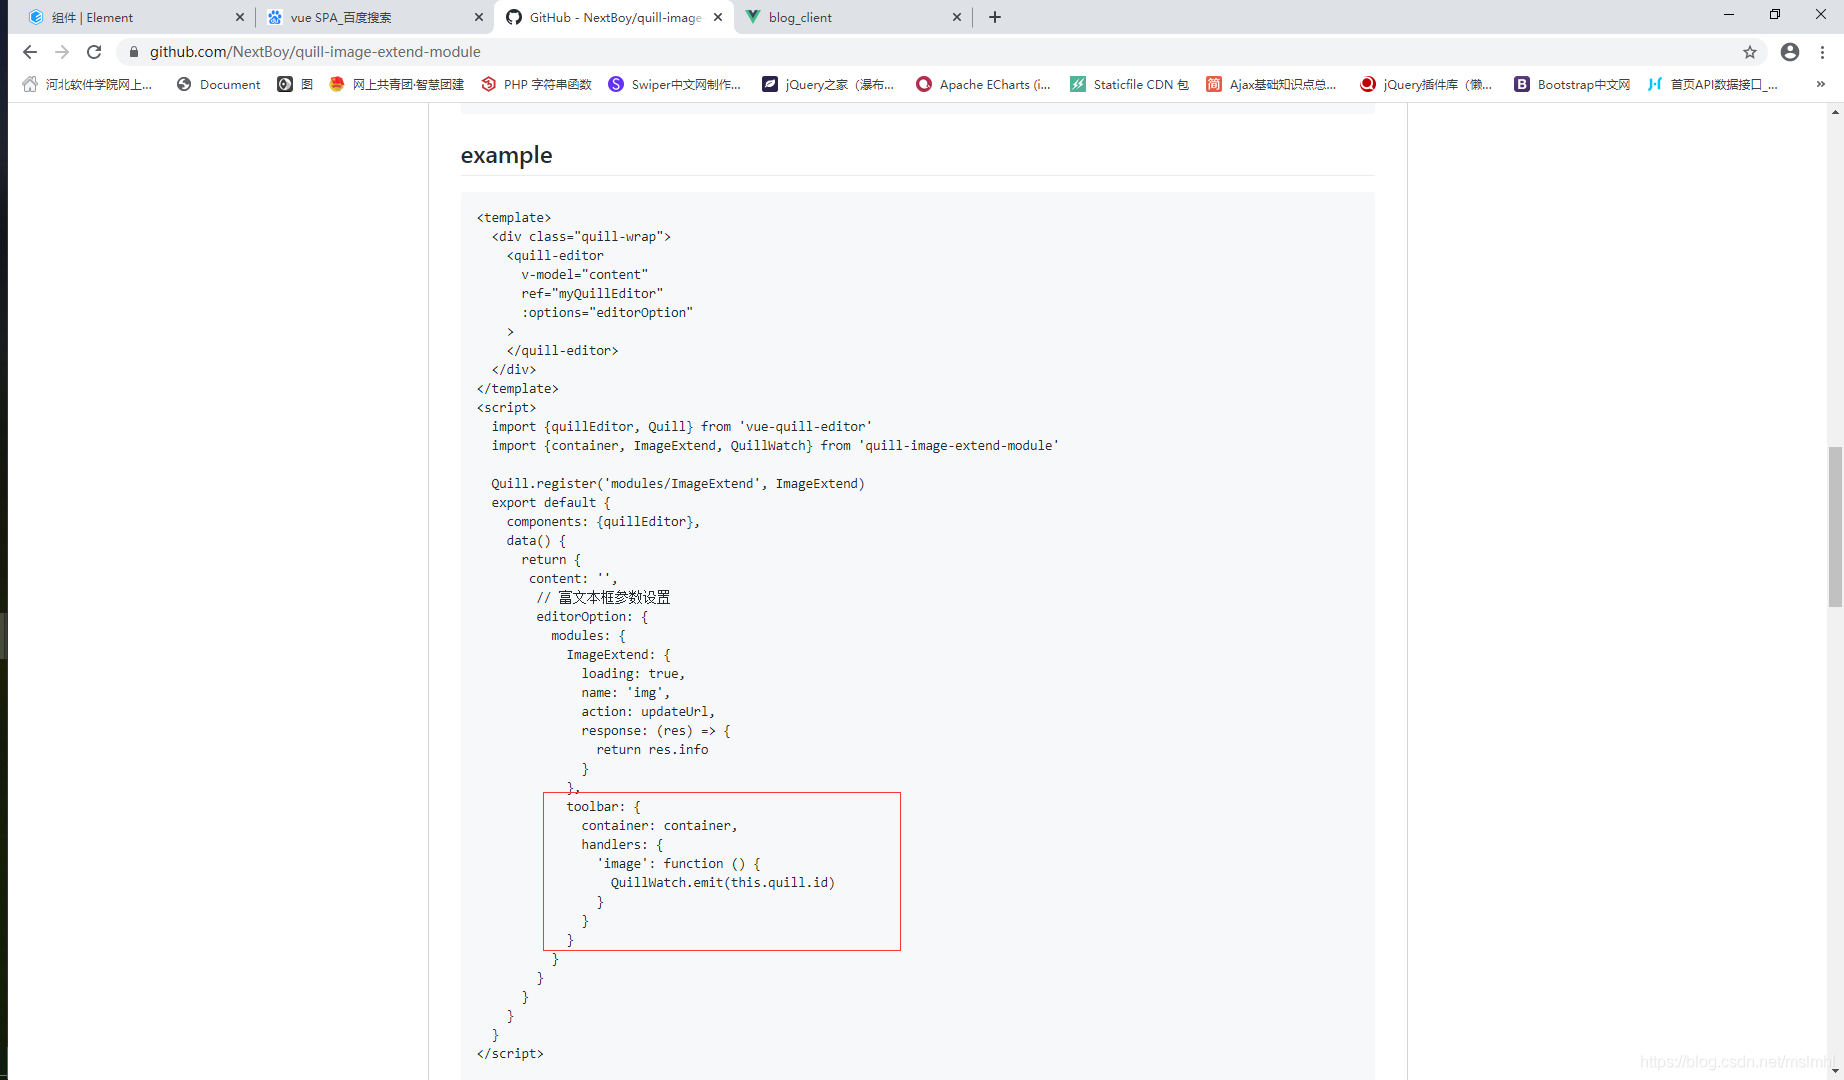Click the page scrollbar thumb
Viewport: 1844px width, 1080px height.
(1835, 527)
